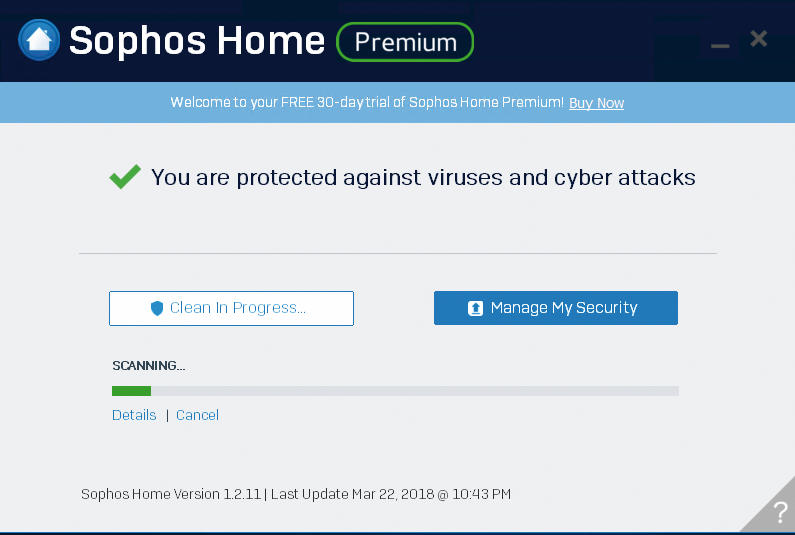
Task: Click the free trial welcome banner text
Action: (367, 102)
